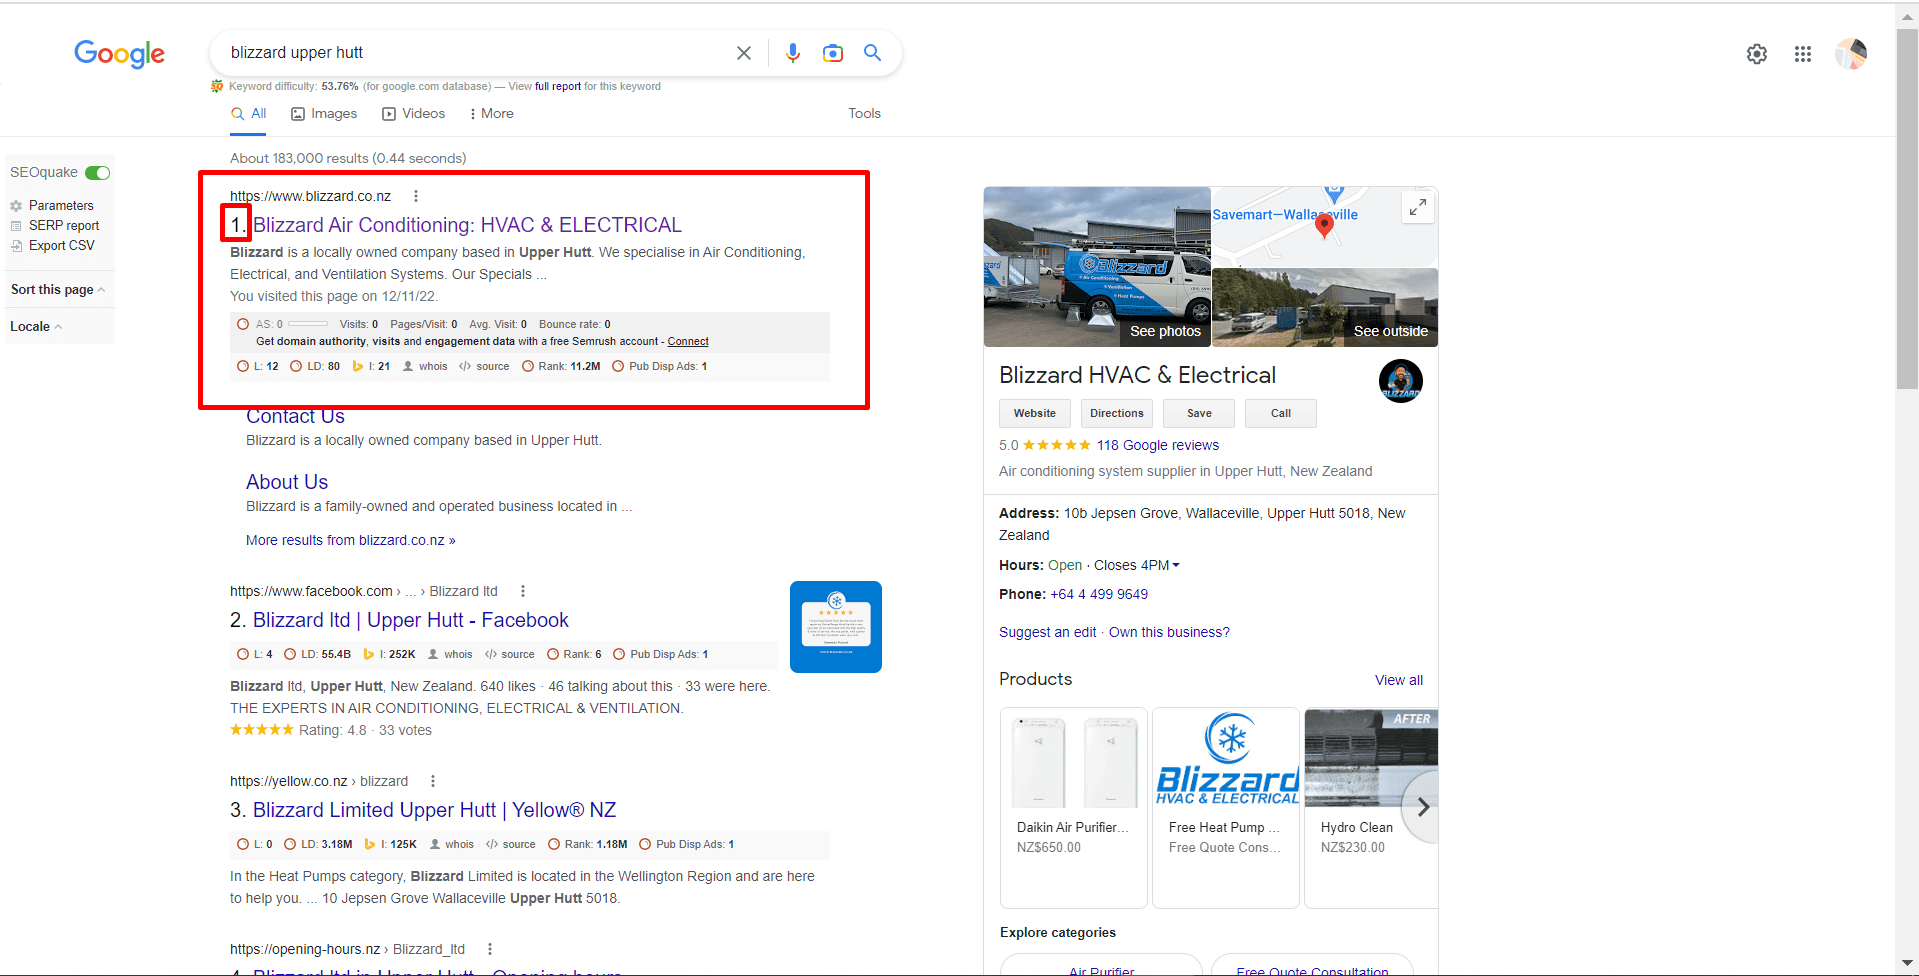Open the See outside street view thumbnail
Viewport: 1919px width, 976px height.
pos(1325,308)
